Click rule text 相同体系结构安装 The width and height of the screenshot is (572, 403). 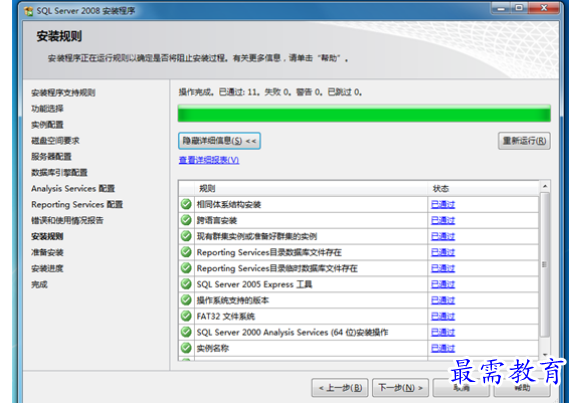[x=229, y=205]
